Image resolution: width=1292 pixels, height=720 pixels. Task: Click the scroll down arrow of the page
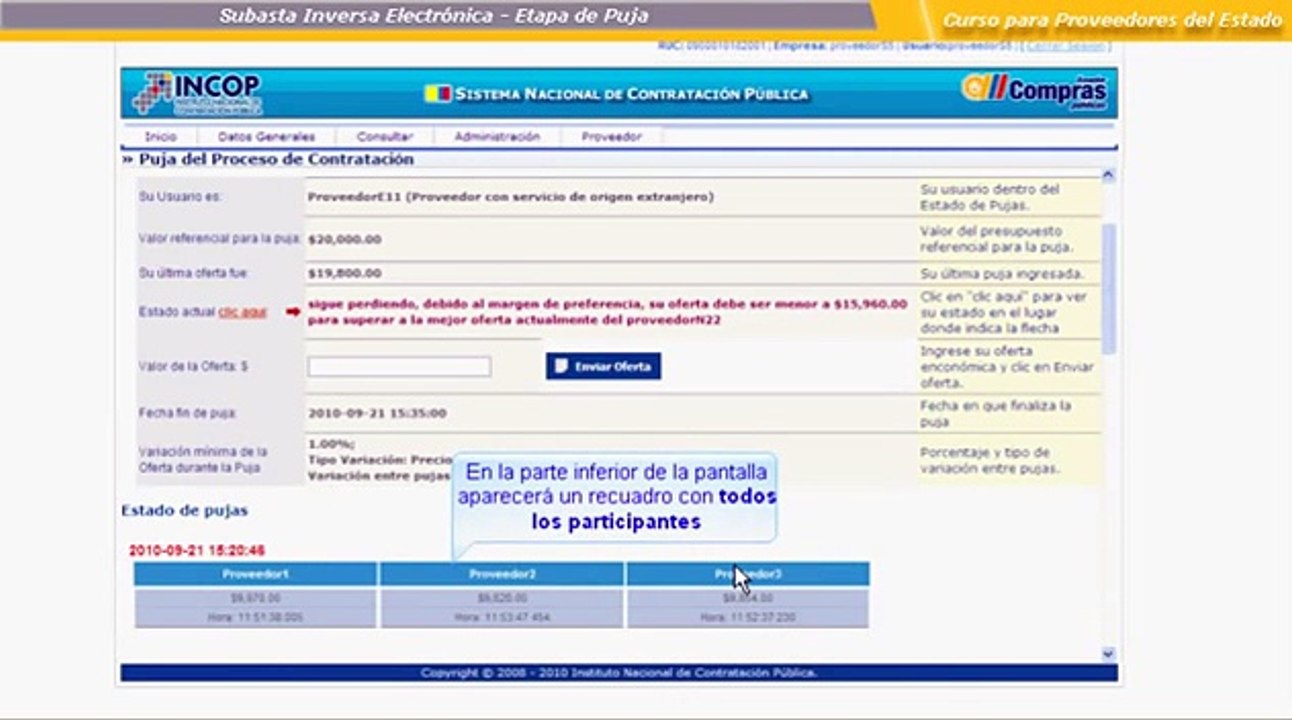pos(1108,654)
